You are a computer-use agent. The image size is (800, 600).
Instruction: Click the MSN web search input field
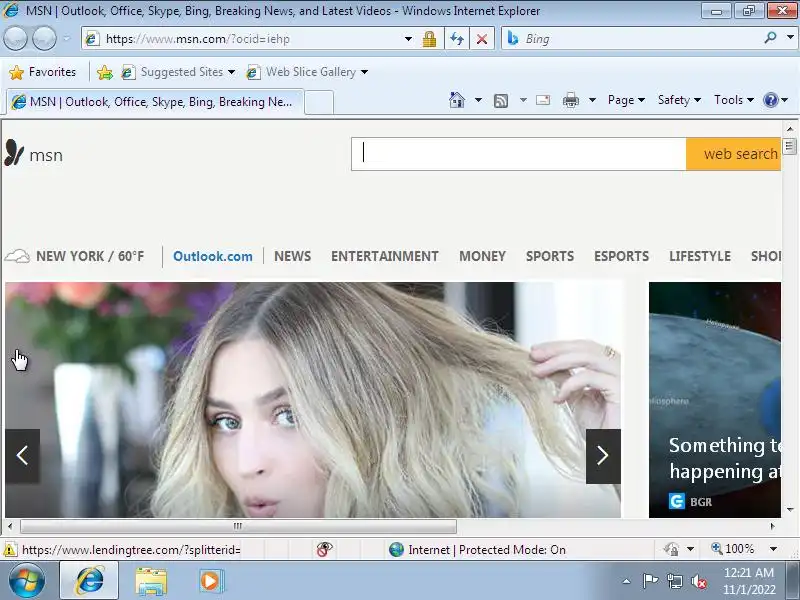(x=518, y=154)
